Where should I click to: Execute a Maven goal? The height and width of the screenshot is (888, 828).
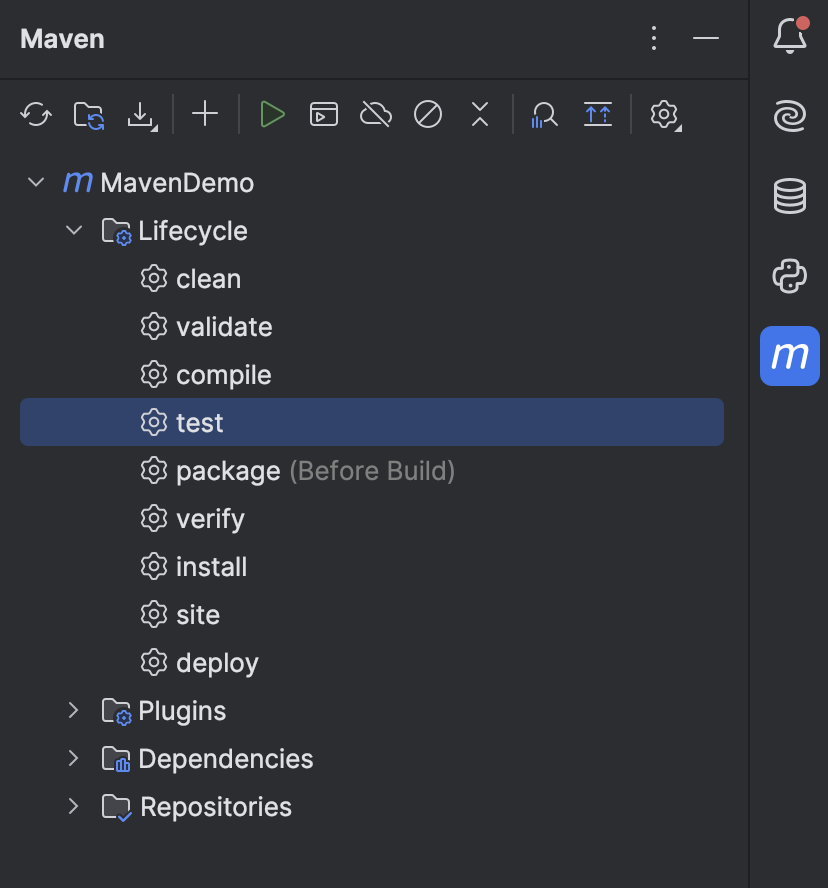[324, 113]
